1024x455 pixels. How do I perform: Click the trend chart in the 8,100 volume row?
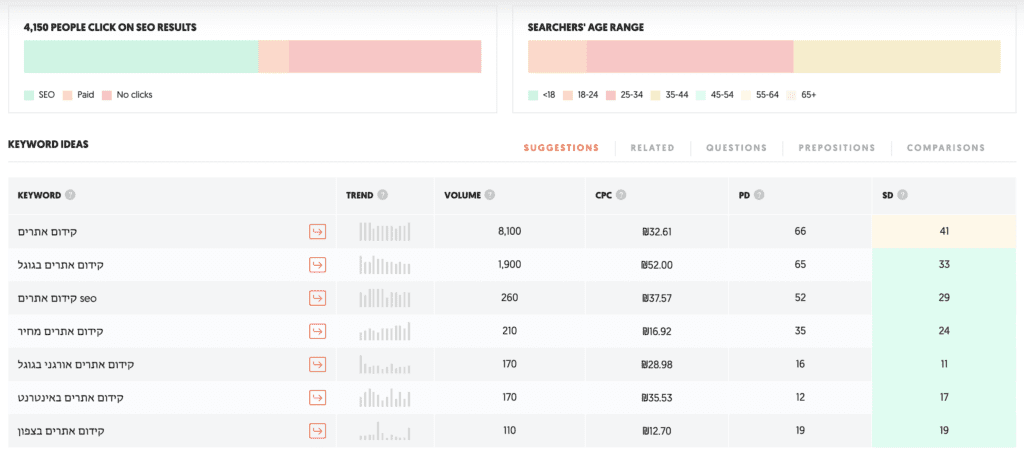(385, 232)
